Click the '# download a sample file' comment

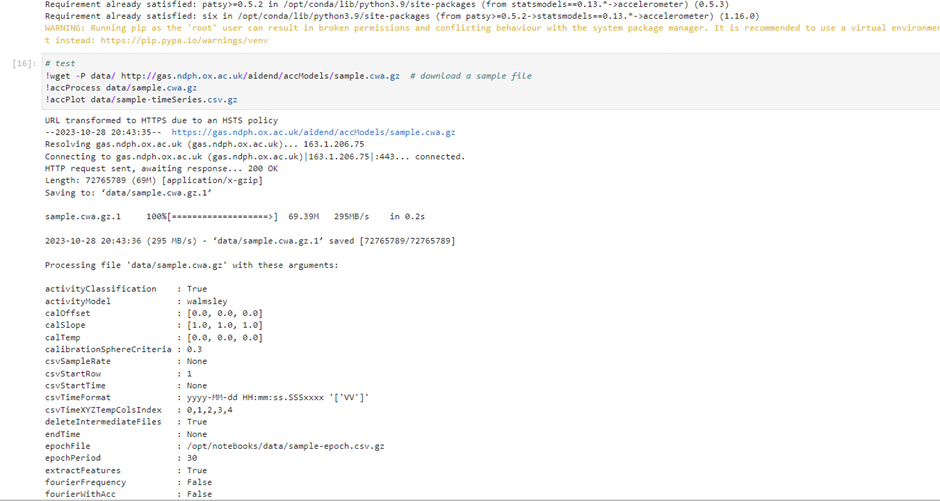tap(471, 76)
